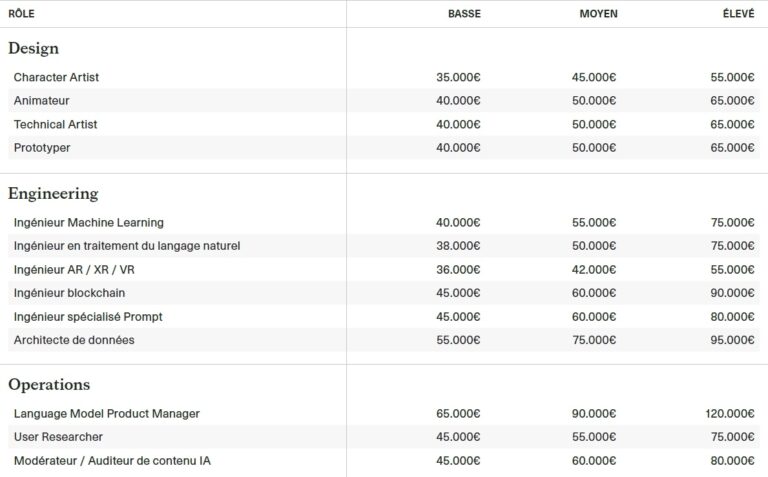
Task: Click the Technical Artist row label
Action: tap(55, 124)
